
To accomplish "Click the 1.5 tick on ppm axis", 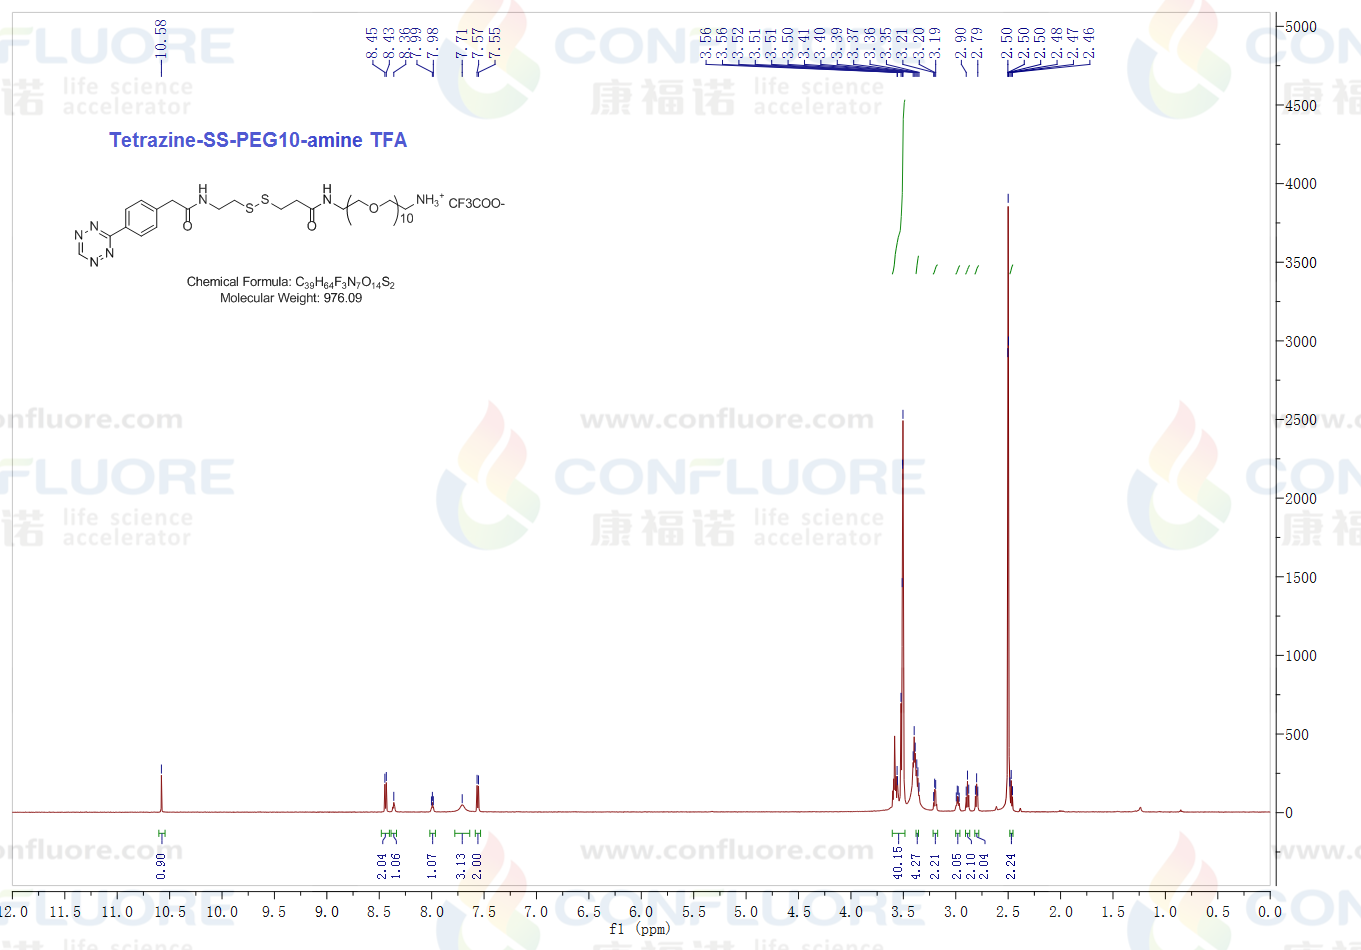I will tap(1113, 912).
